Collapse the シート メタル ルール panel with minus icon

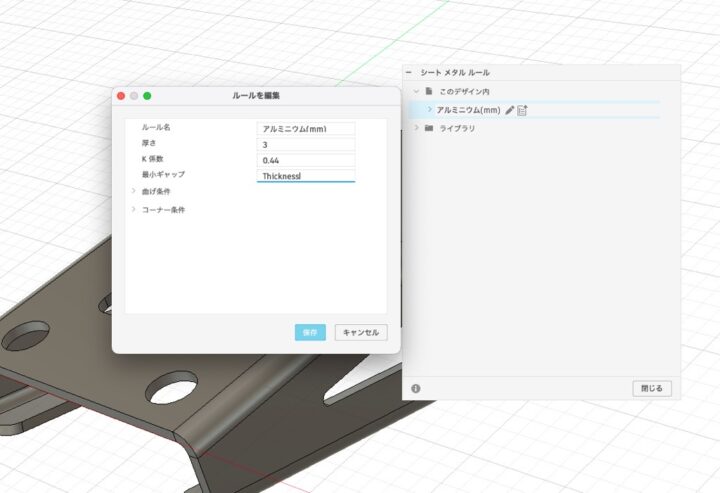click(x=409, y=73)
